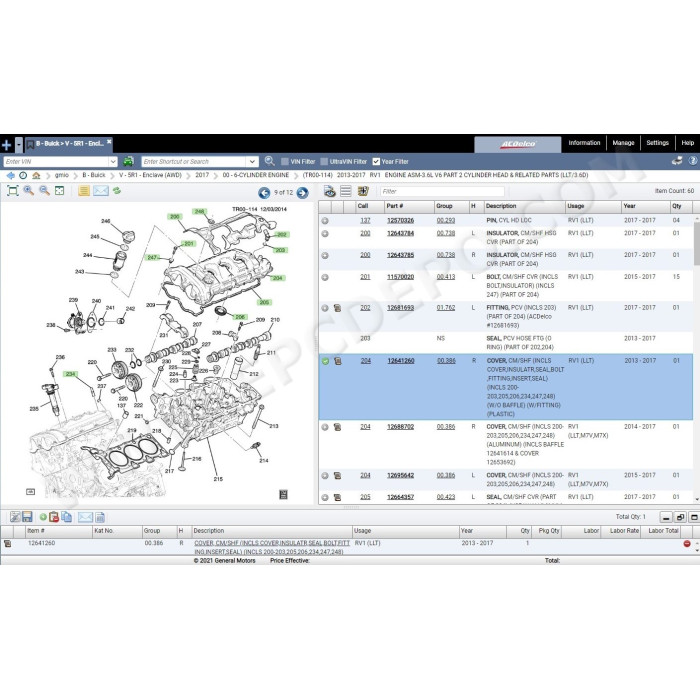Click the green vehicle lookup icon

pyautogui.click(x=129, y=161)
